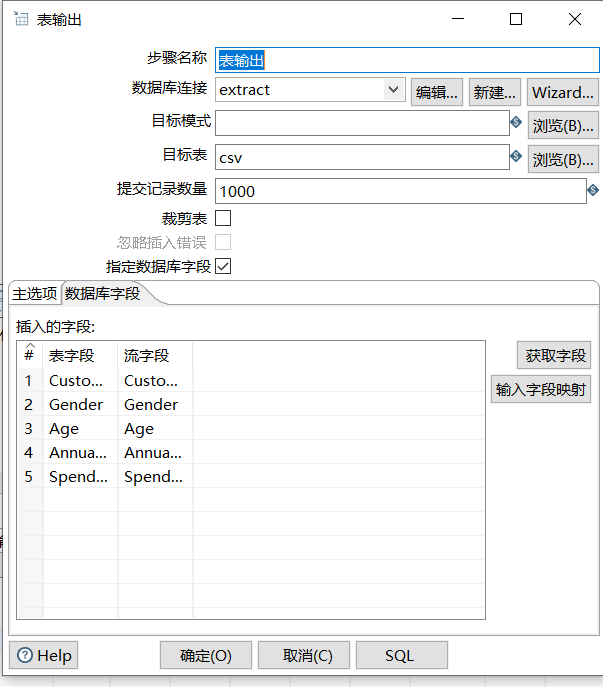The image size is (603, 687).
Task: Click the 编辑... button
Action: click(436, 92)
